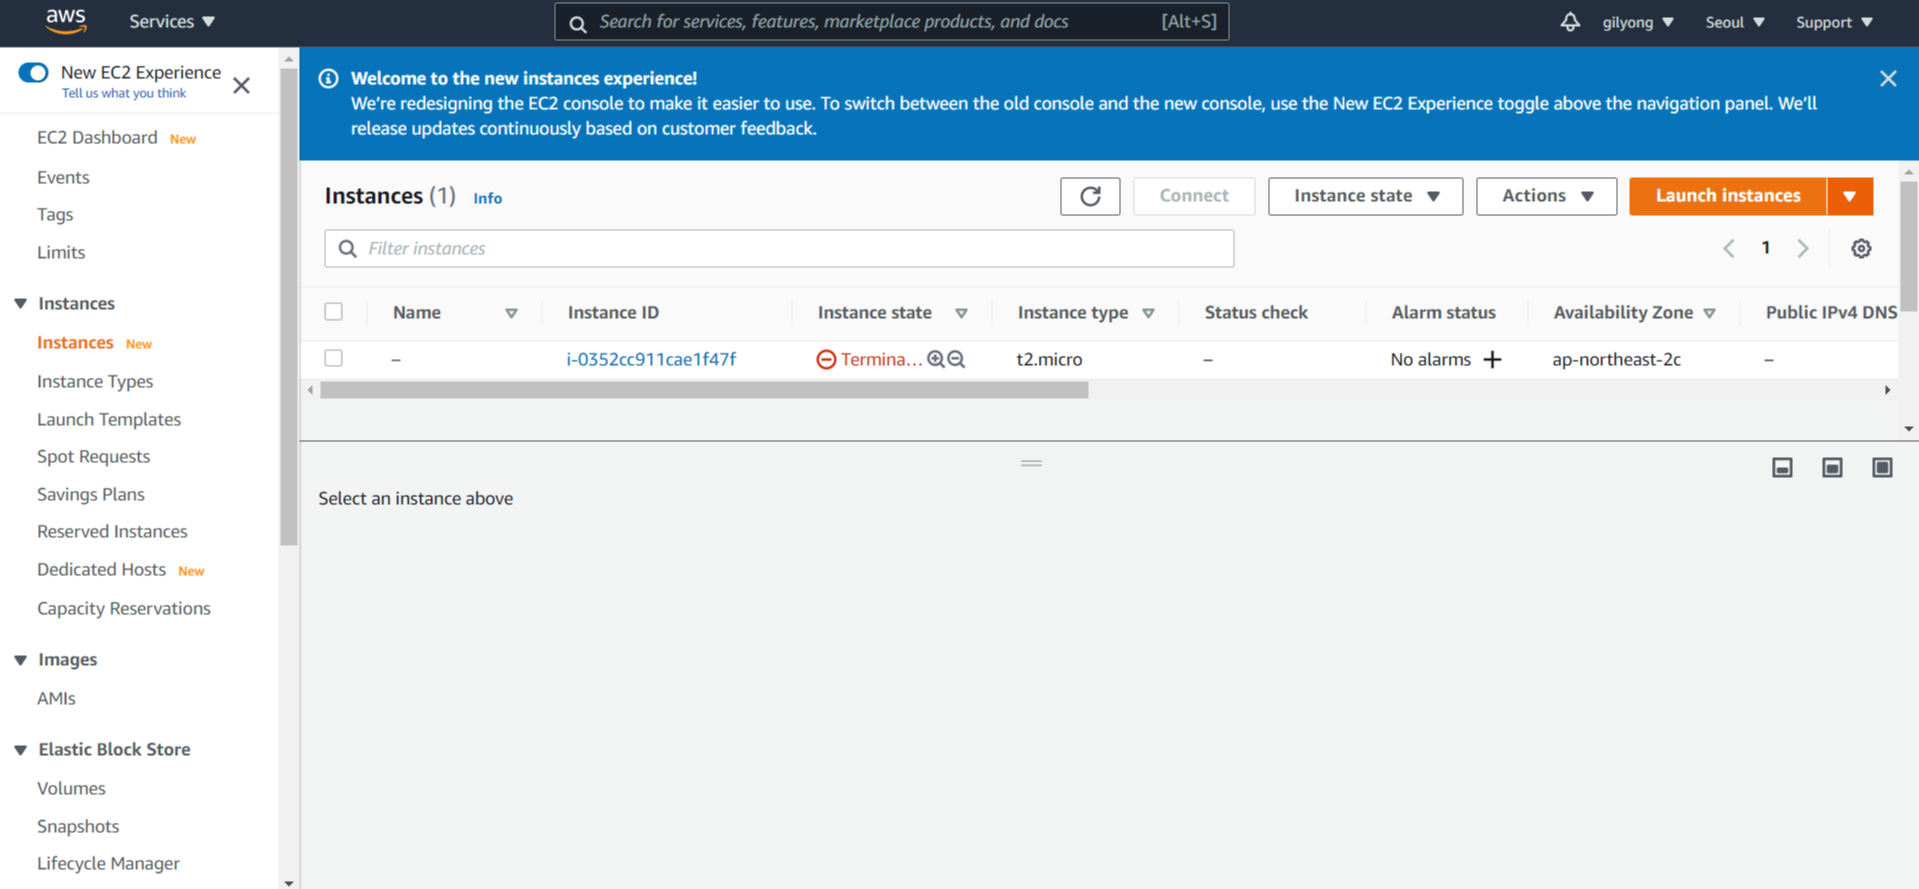The width and height of the screenshot is (1919, 889).
Task: Open the AWS home logo
Action: pyautogui.click(x=66, y=21)
